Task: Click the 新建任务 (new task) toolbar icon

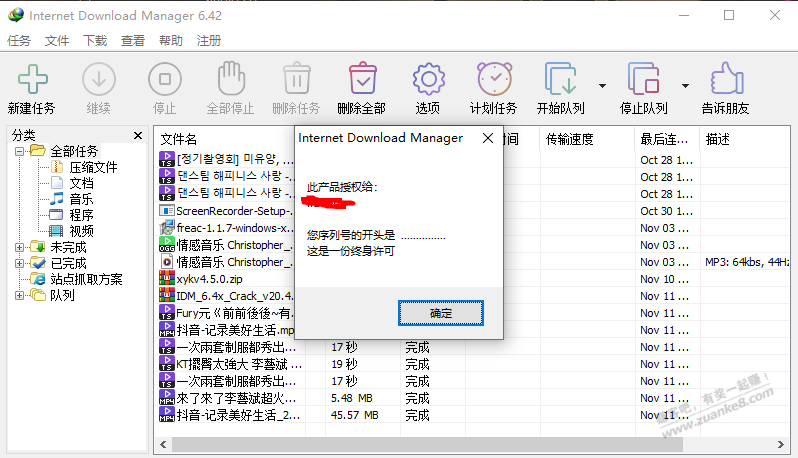Action: click(31, 79)
